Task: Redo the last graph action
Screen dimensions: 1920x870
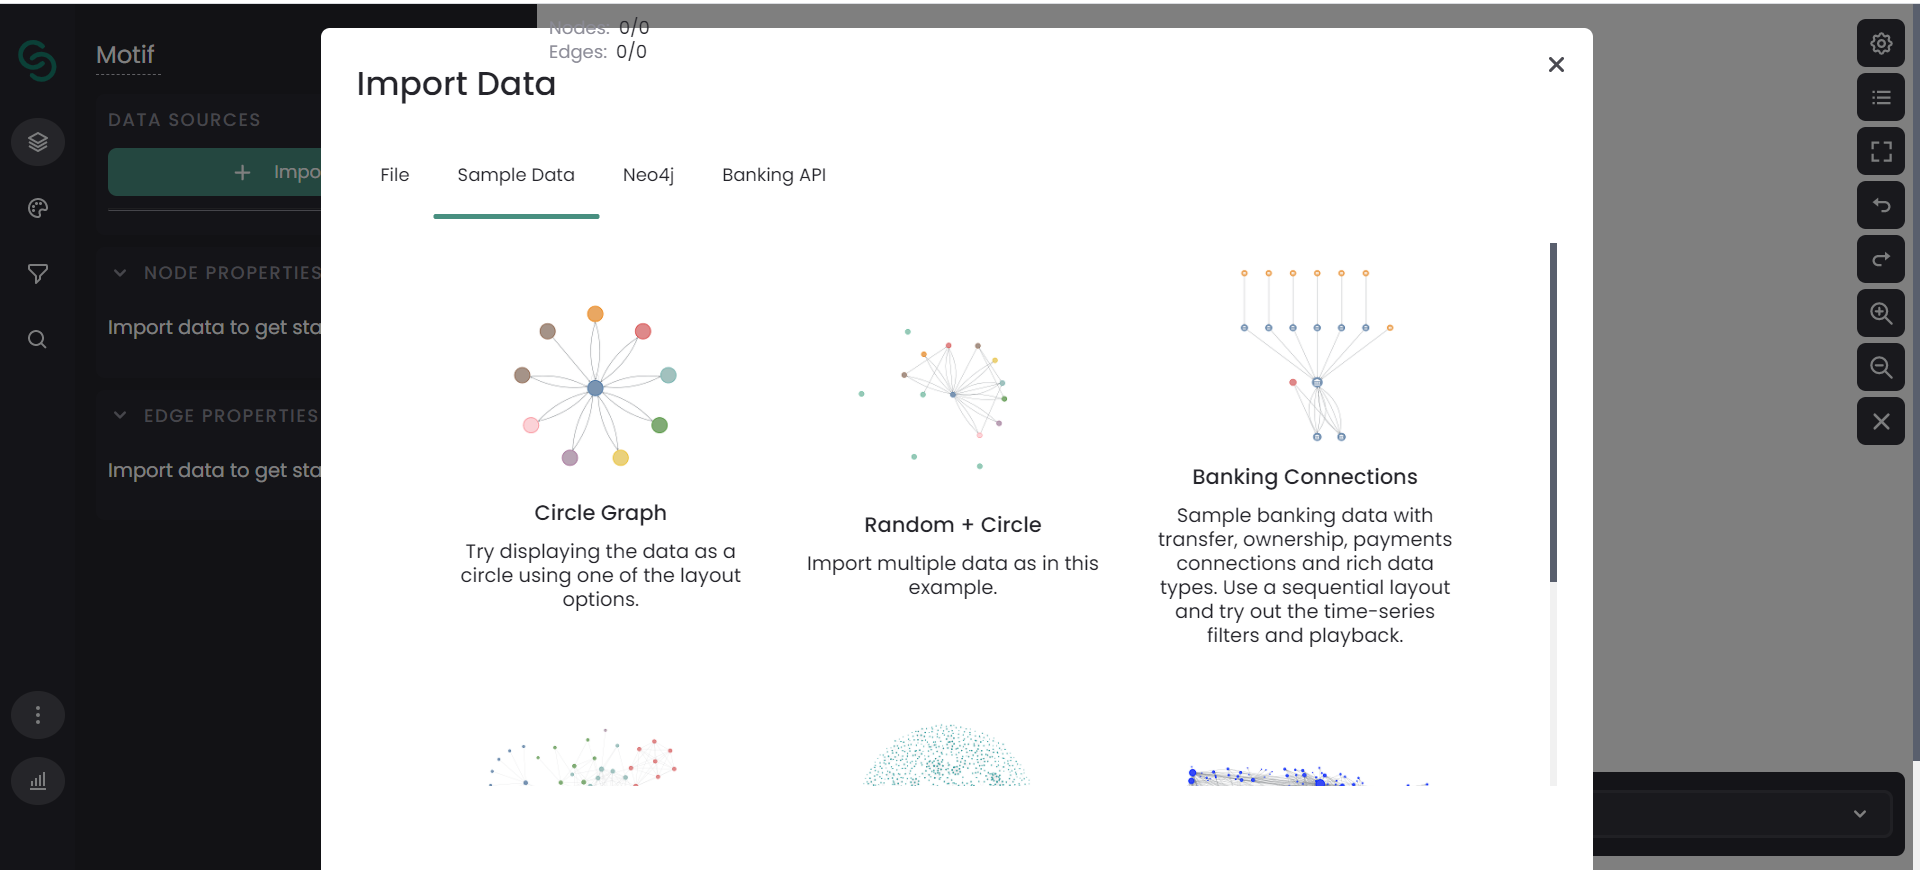Action: click(1881, 259)
